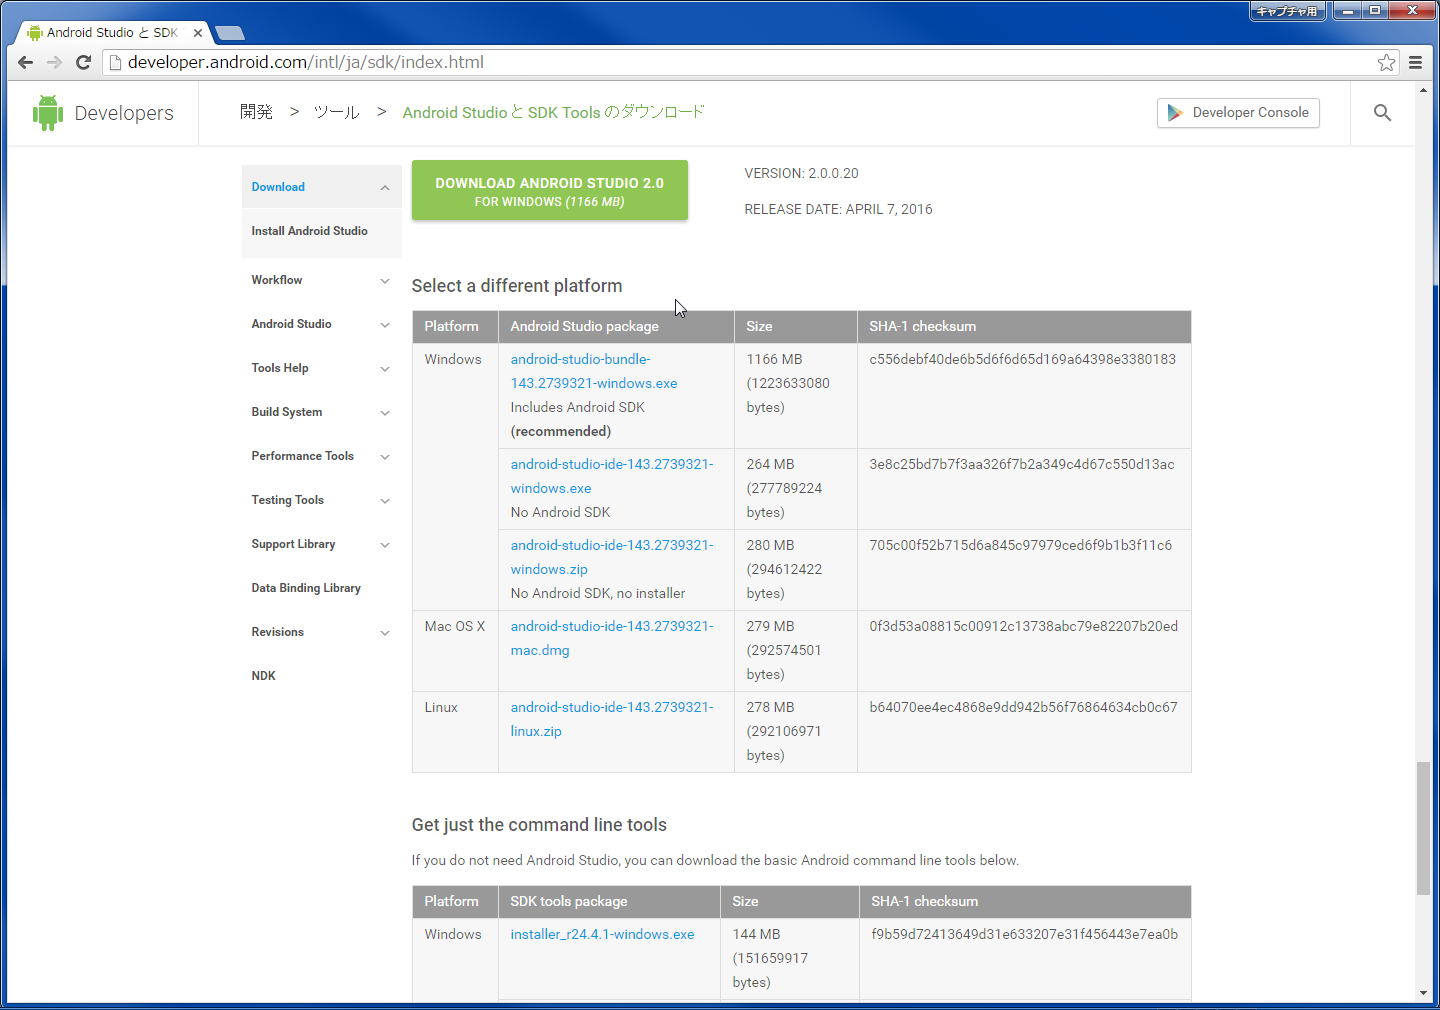Expand the Android Studio sidebar section

tap(385, 325)
